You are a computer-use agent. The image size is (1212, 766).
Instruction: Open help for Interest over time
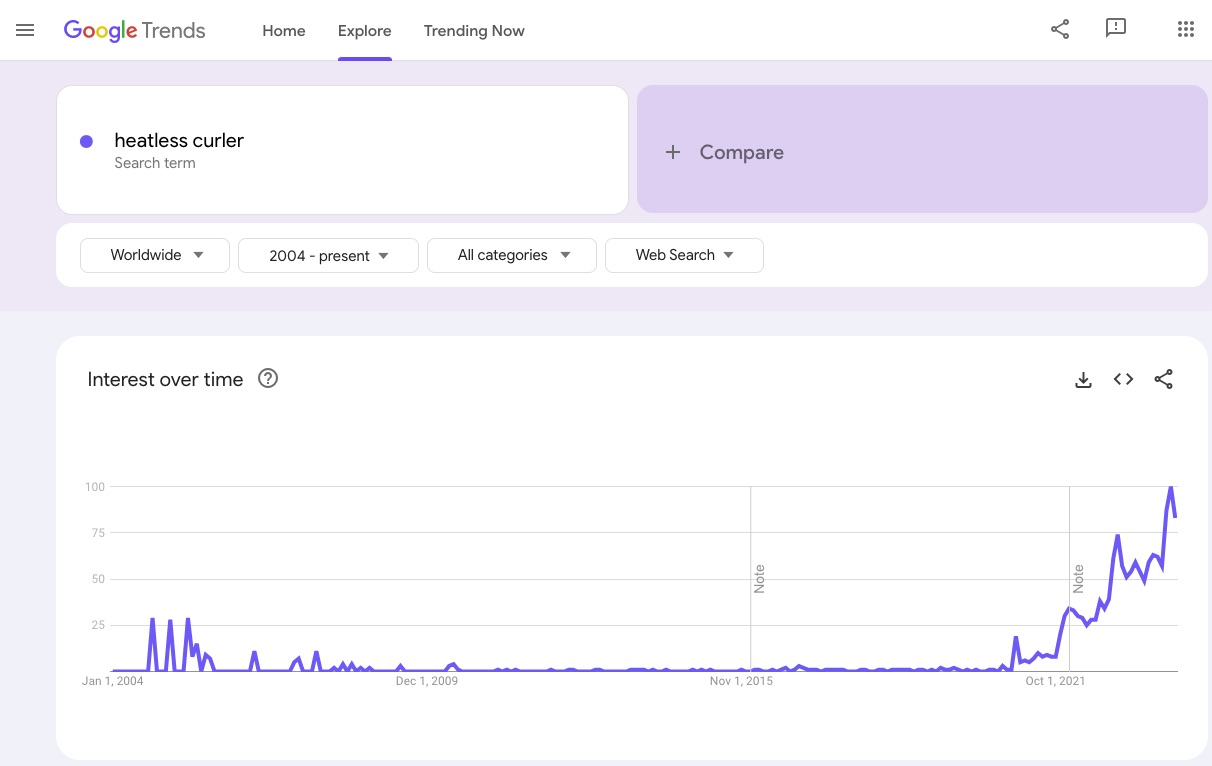click(x=268, y=379)
